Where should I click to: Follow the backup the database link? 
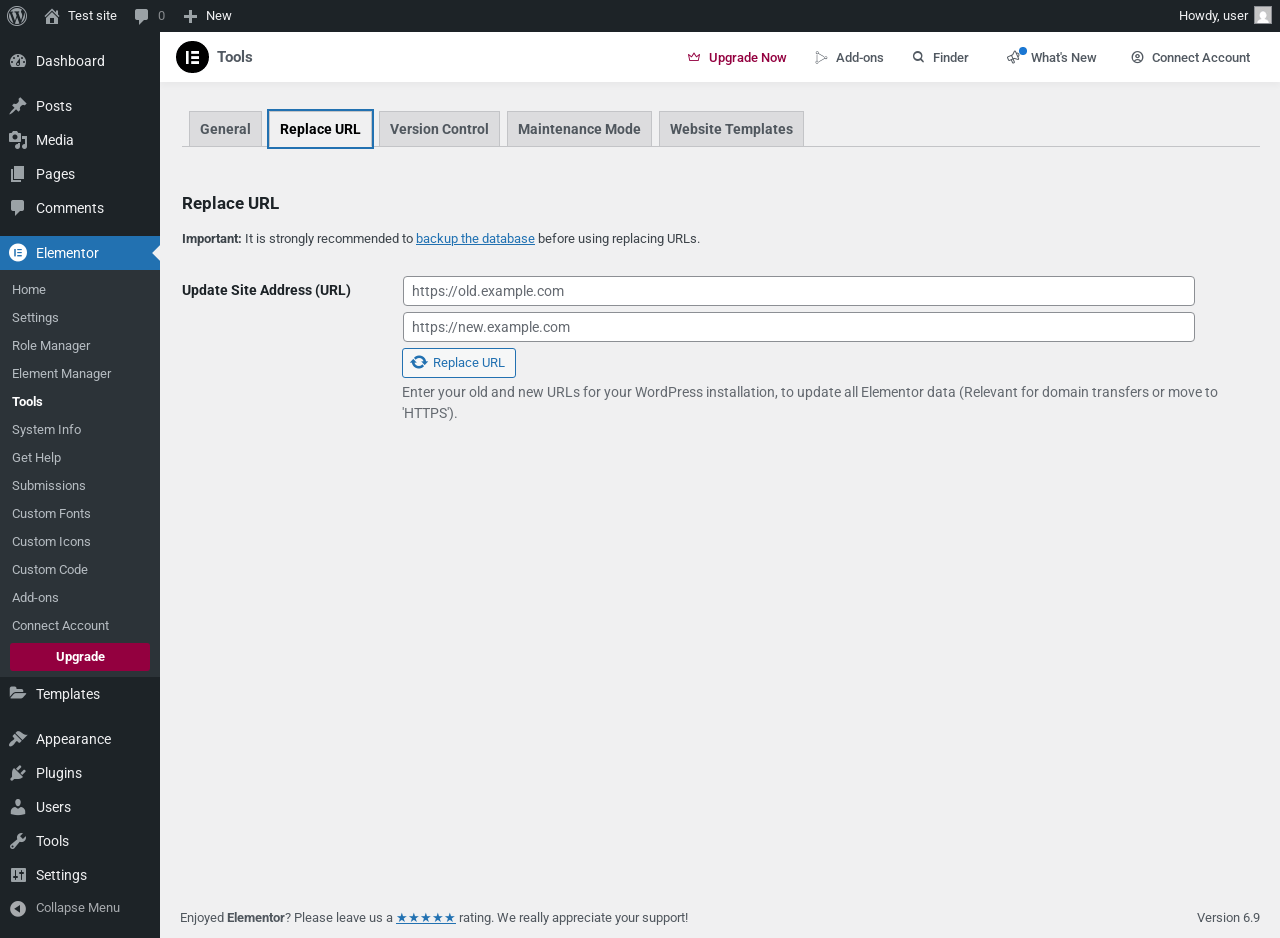tap(475, 239)
